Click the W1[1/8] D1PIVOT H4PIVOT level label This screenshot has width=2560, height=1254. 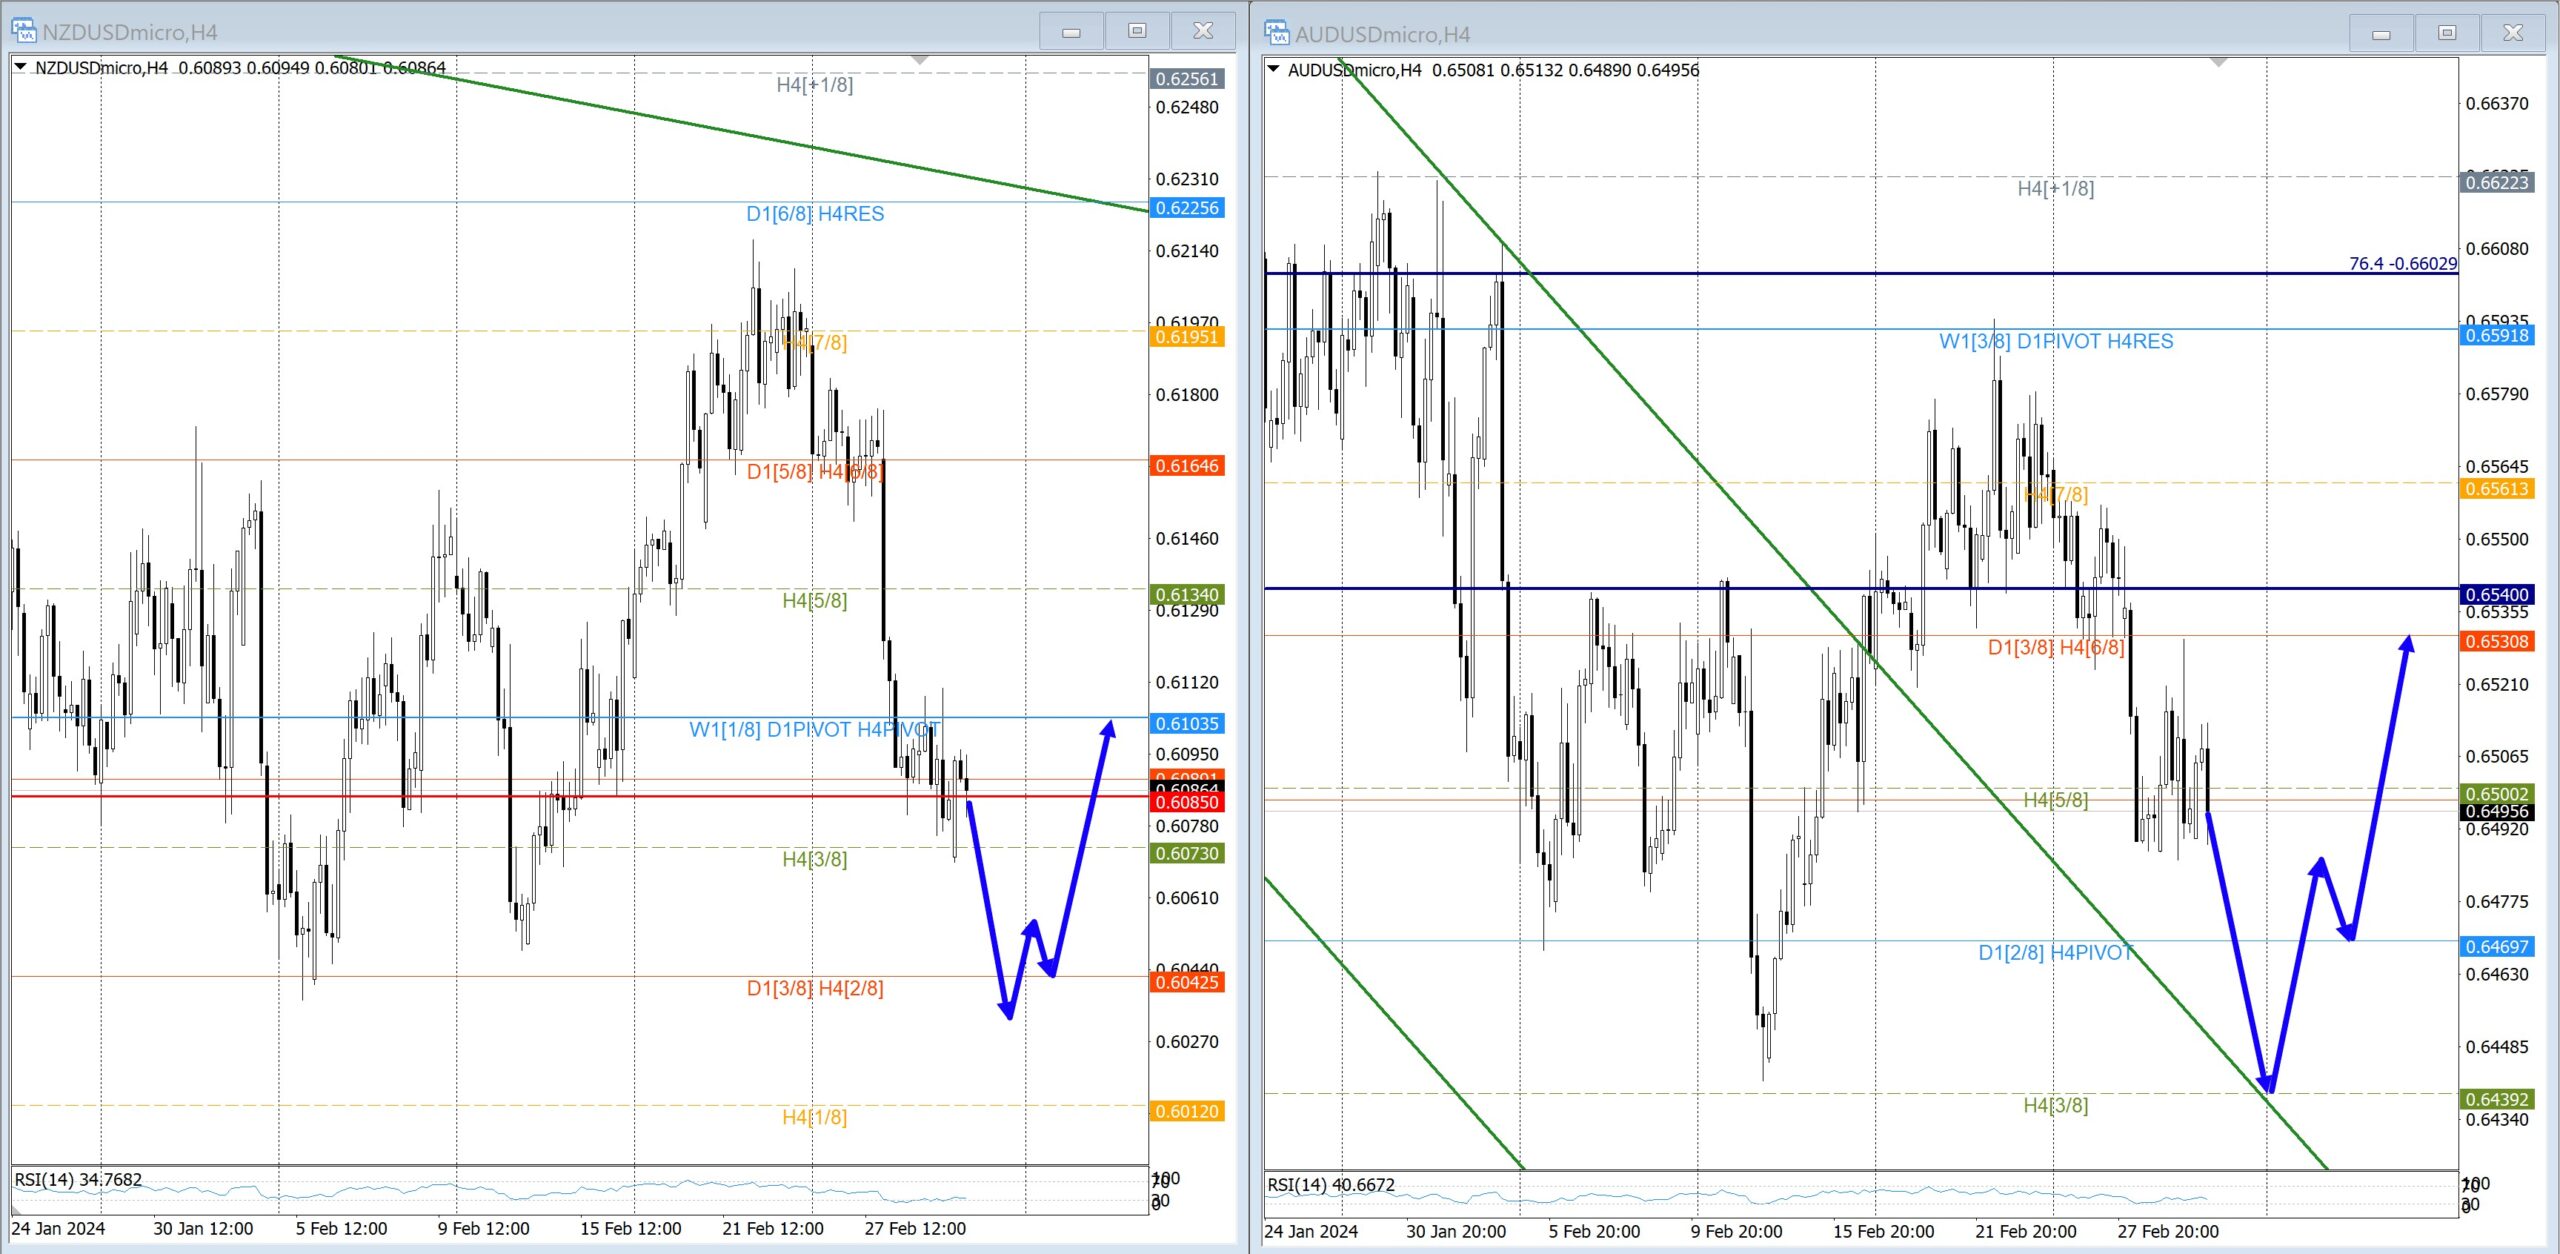pyautogui.click(x=814, y=729)
